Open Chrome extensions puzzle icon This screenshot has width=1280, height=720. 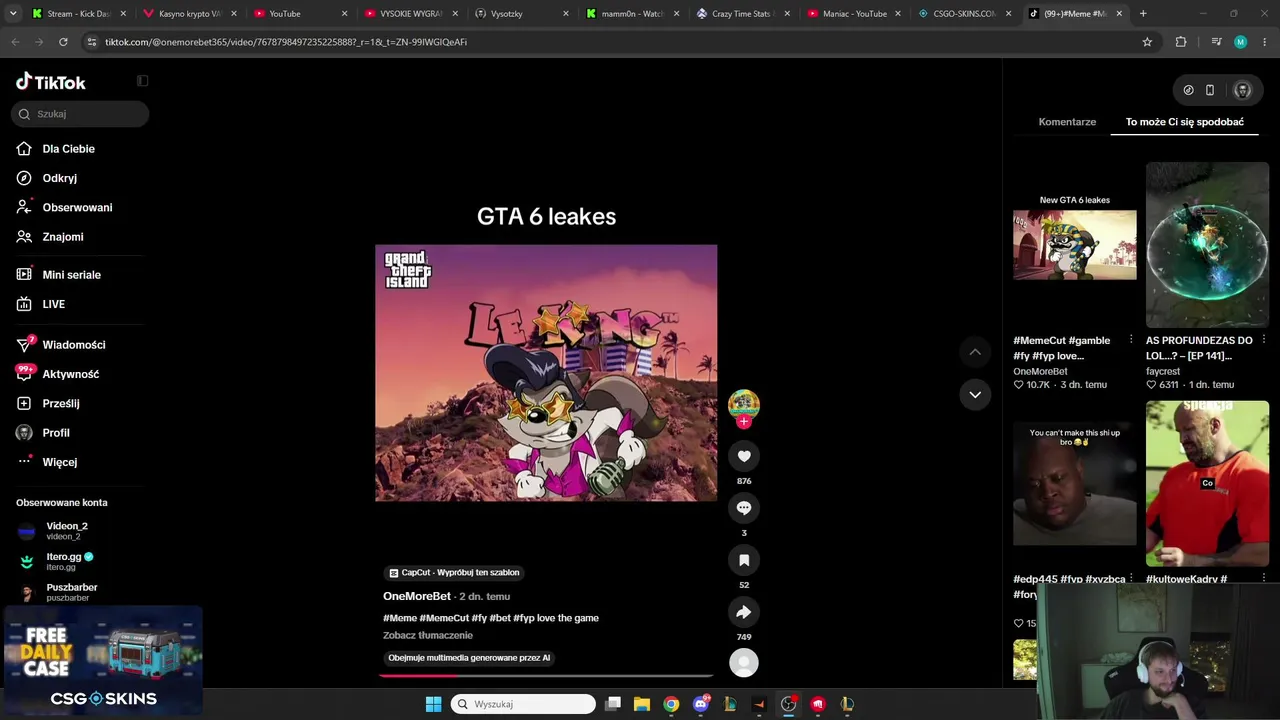1181,42
